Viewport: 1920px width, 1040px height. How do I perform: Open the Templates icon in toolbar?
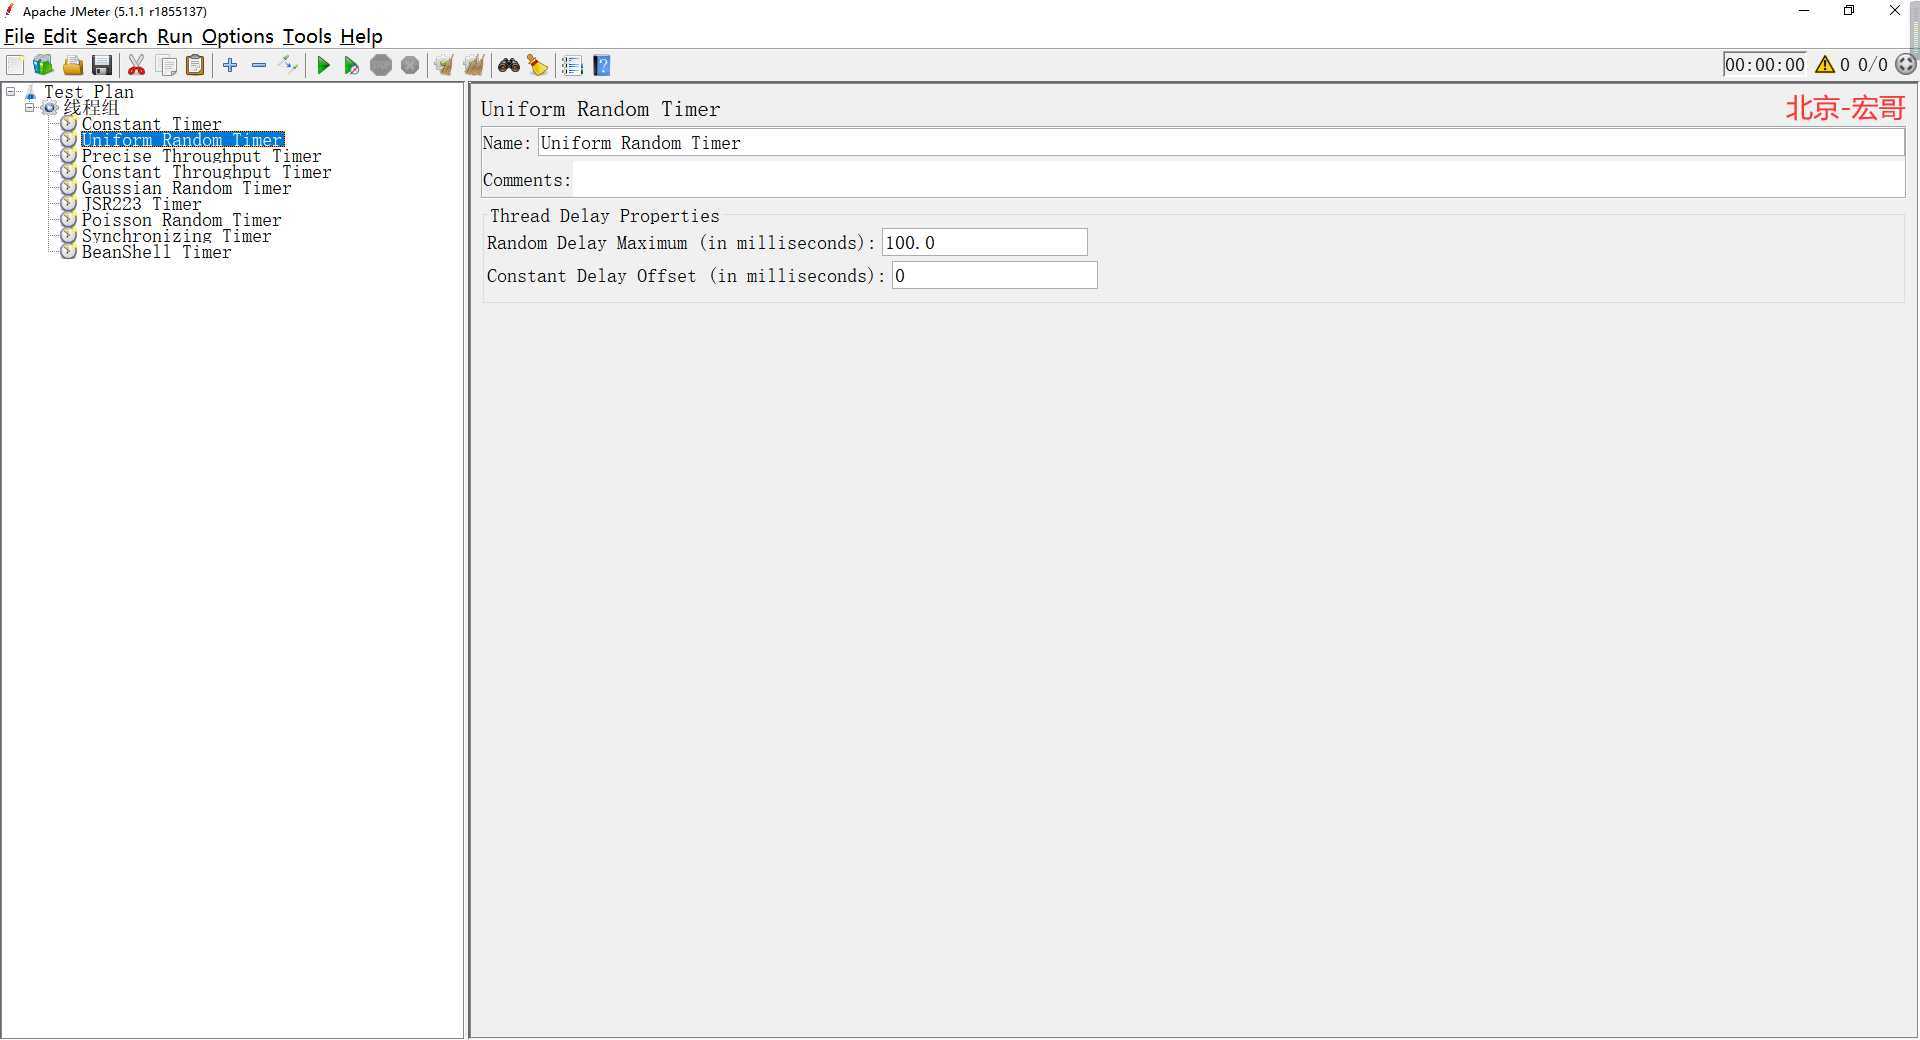coord(43,65)
